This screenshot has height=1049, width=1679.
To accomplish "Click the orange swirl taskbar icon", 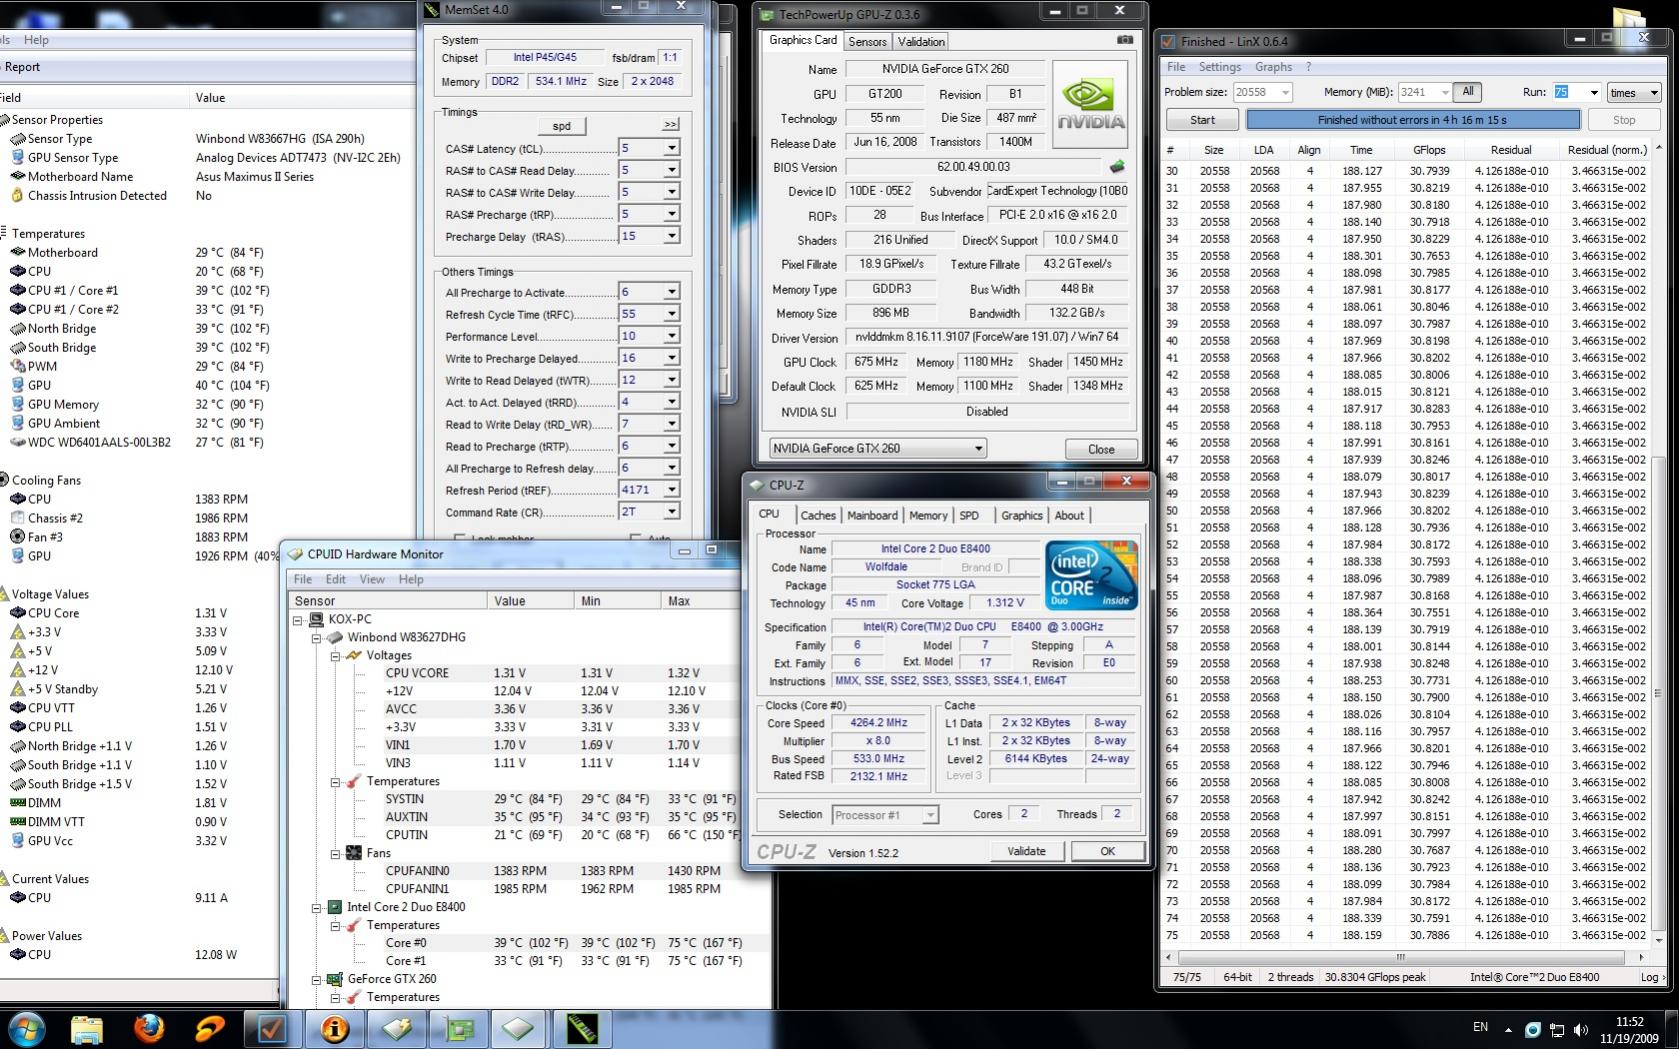I will pyautogui.click(x=210, y=1028).
